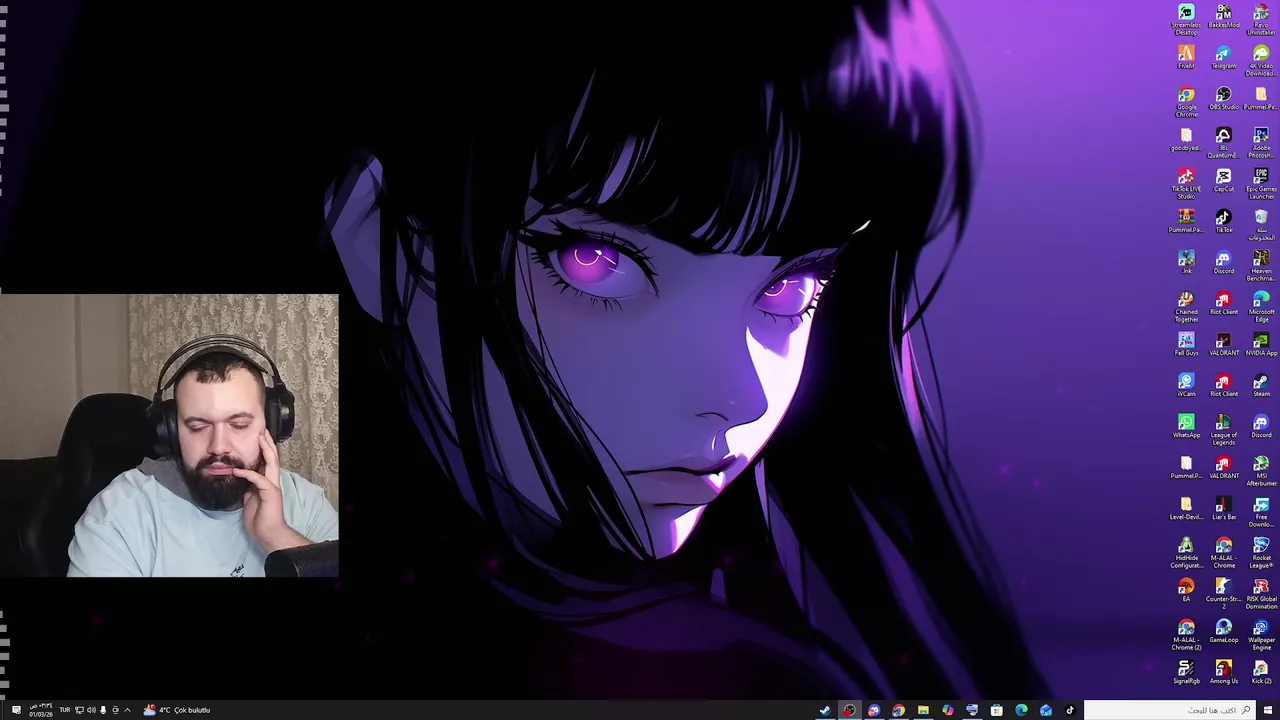Viewport: 1280px width, 720px height.
Task: Select the Free Download Manager icon
Action: click(x=1261, y=512)
